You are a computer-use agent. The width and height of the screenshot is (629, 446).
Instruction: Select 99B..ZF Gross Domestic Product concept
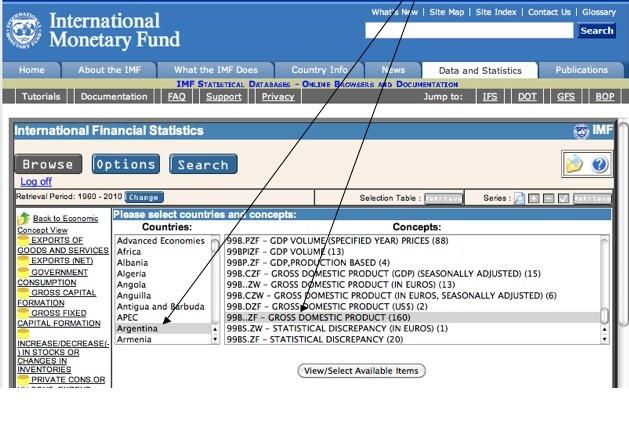[x=413, y=317]
